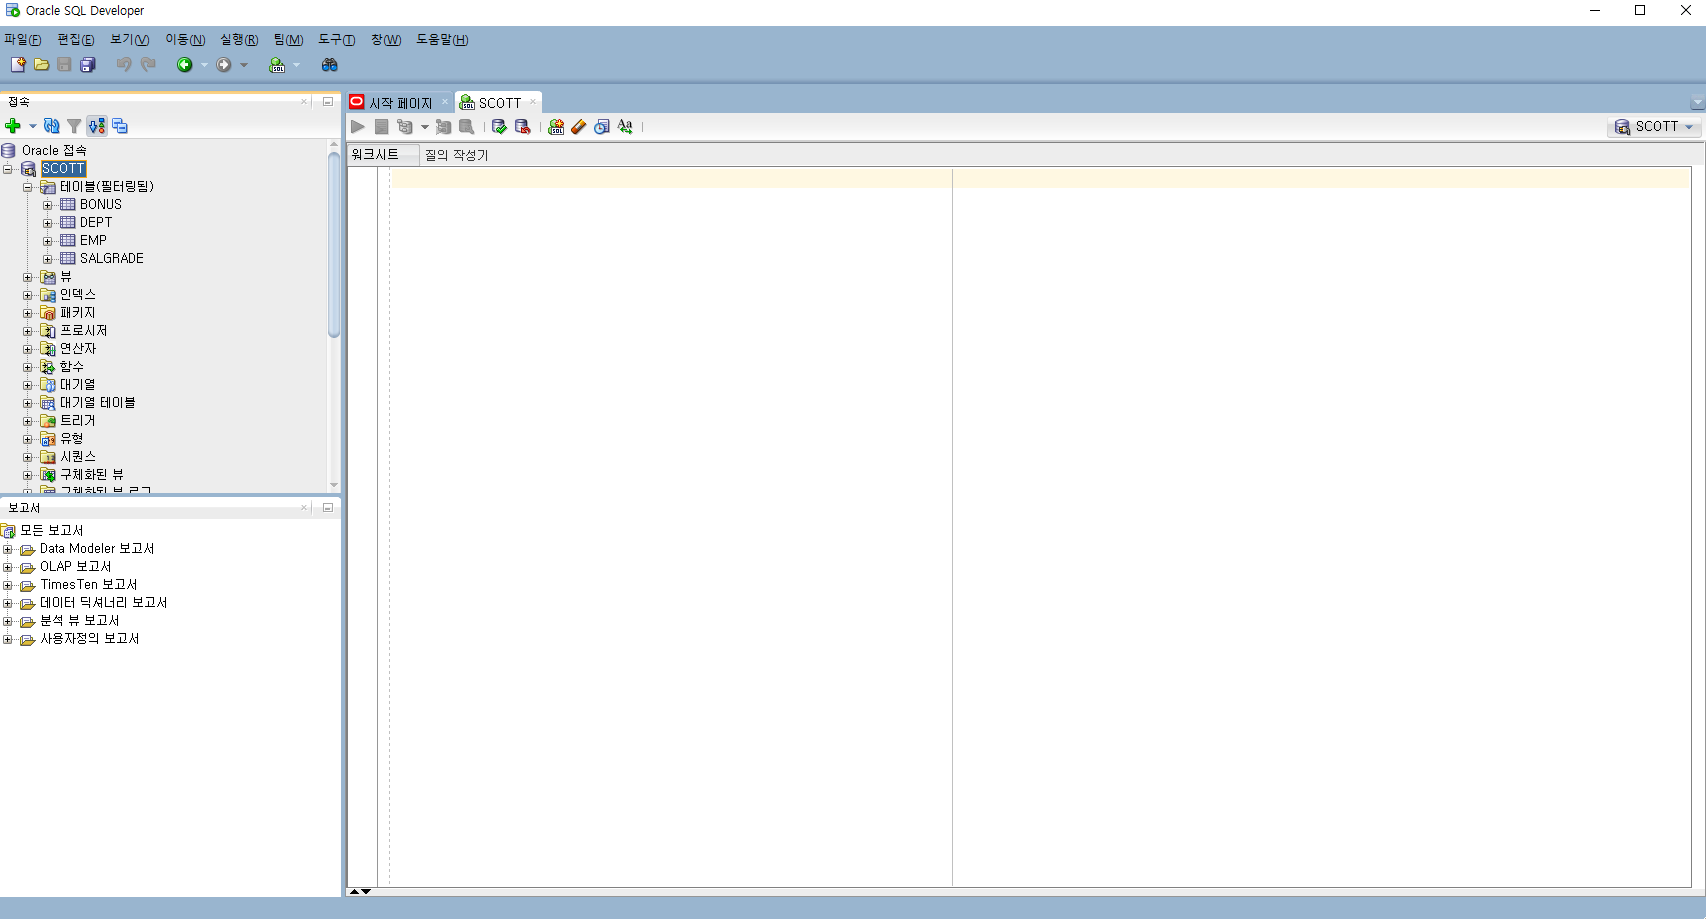Select the 시퀀스 tree item
The height and width of the screenshot is (919, 1706).
point(78,457)
